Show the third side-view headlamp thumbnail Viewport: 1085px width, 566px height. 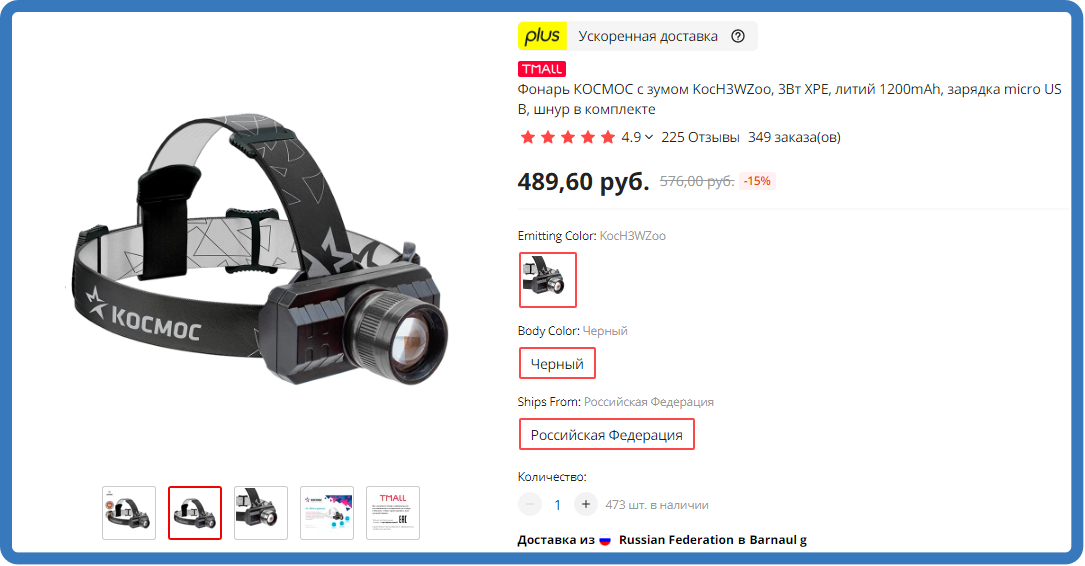tap(261, 513)
